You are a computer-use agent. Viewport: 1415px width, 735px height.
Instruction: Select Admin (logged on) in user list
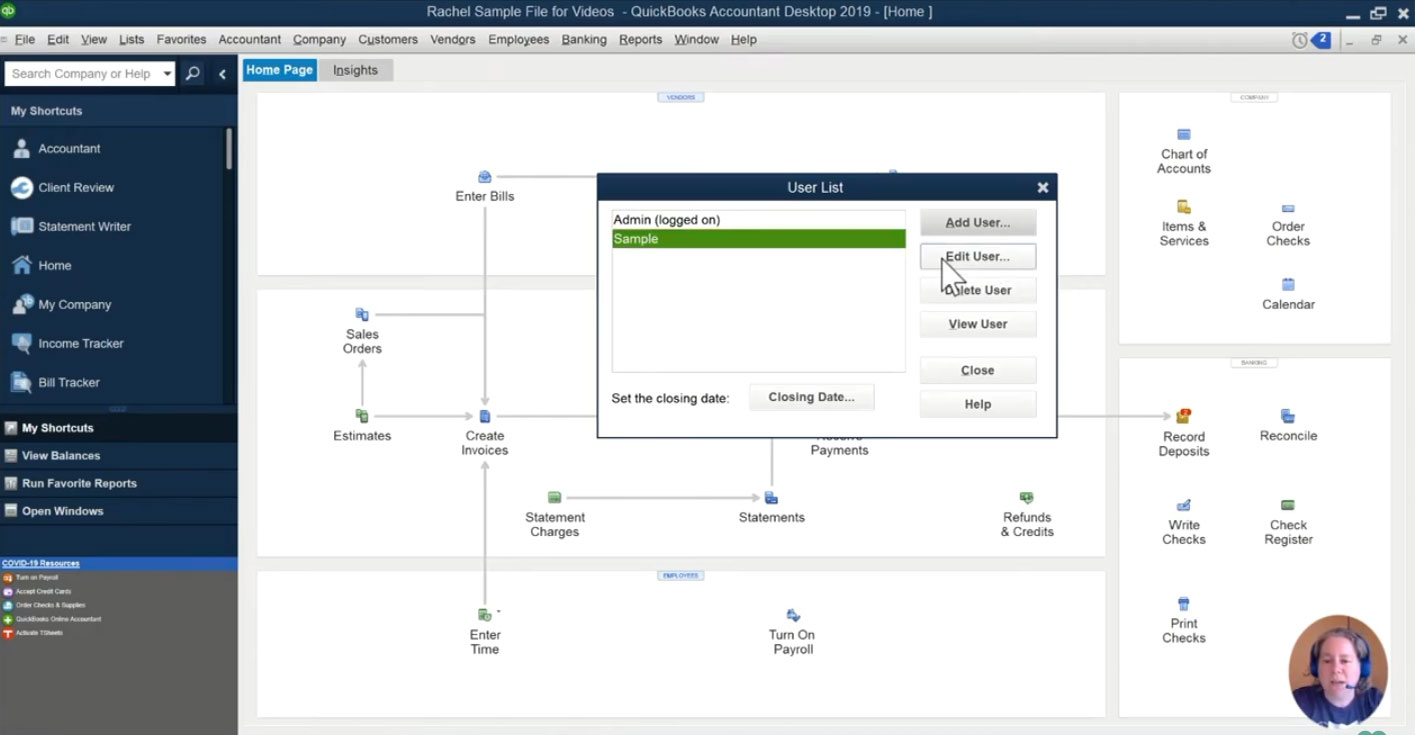(758, 220)
